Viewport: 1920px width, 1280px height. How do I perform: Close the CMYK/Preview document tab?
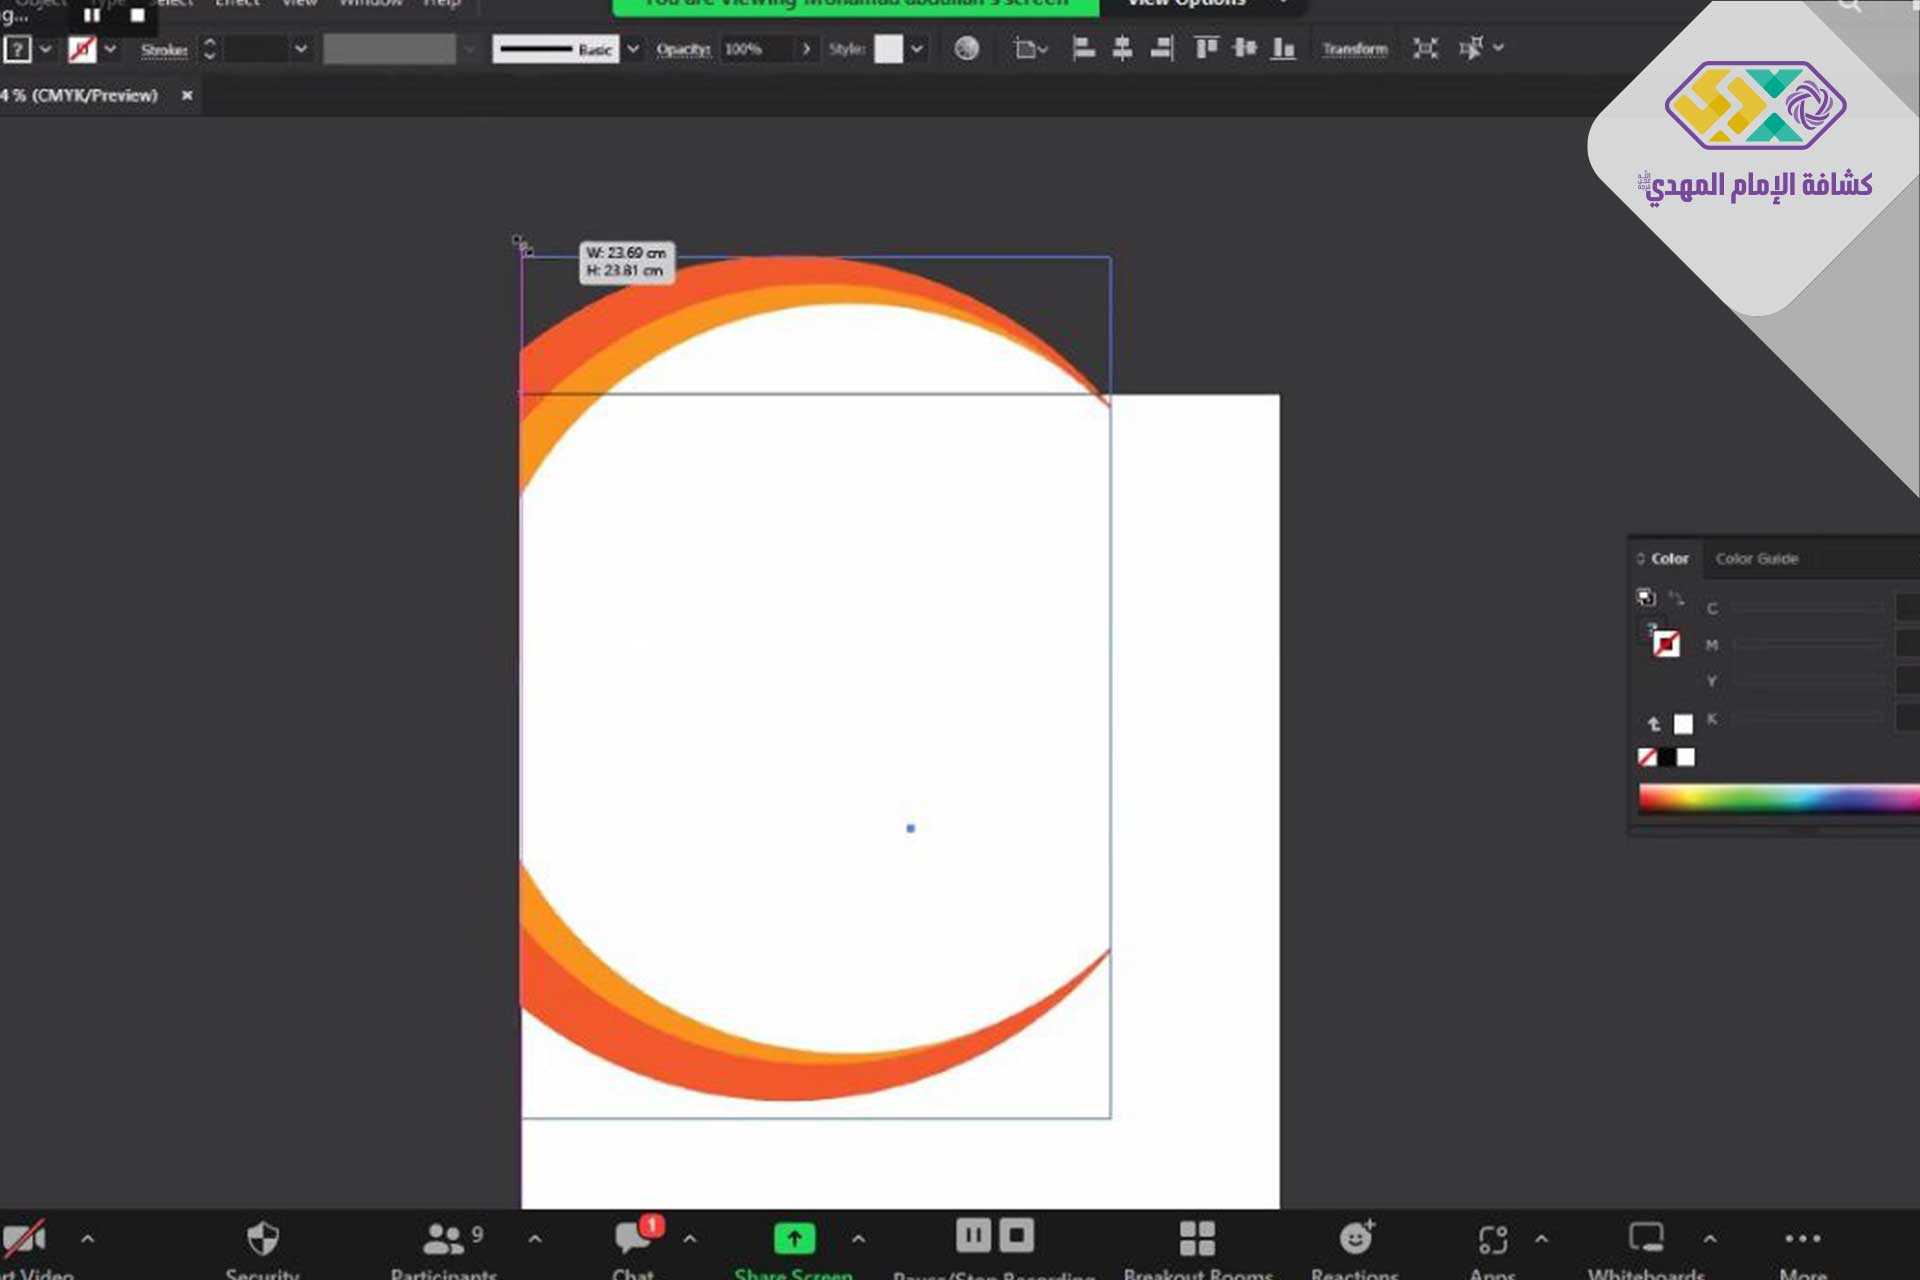click(187, 95)
